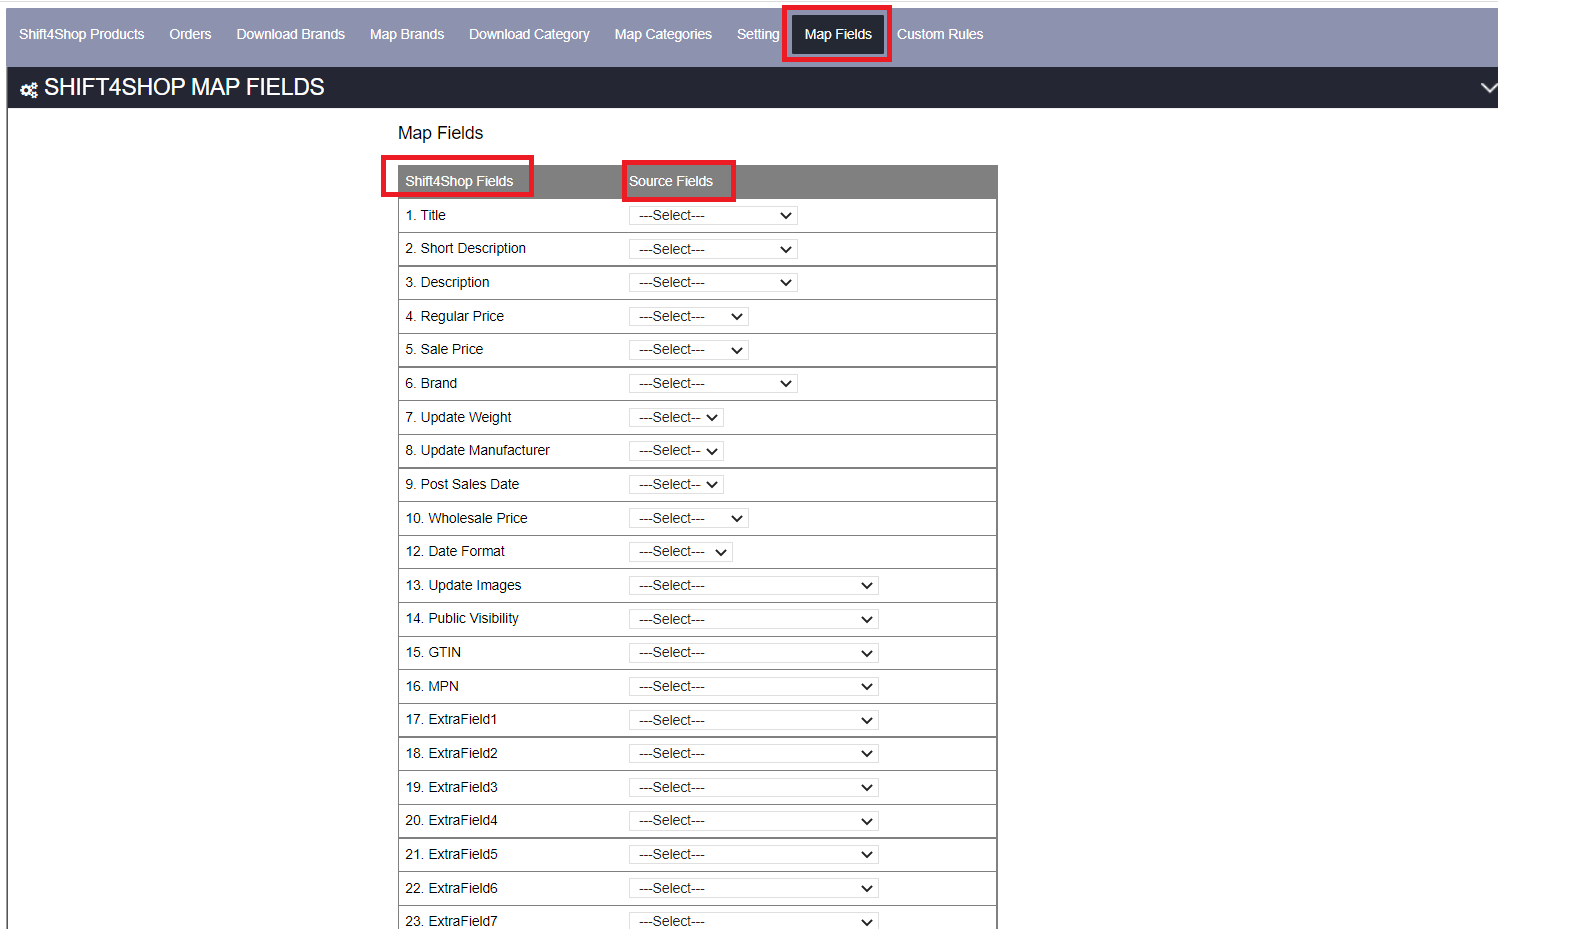The height and width of the screenshot is (929, 1596).
Task: Click the '5. Sale Price' label
Action: click(444, 349)
